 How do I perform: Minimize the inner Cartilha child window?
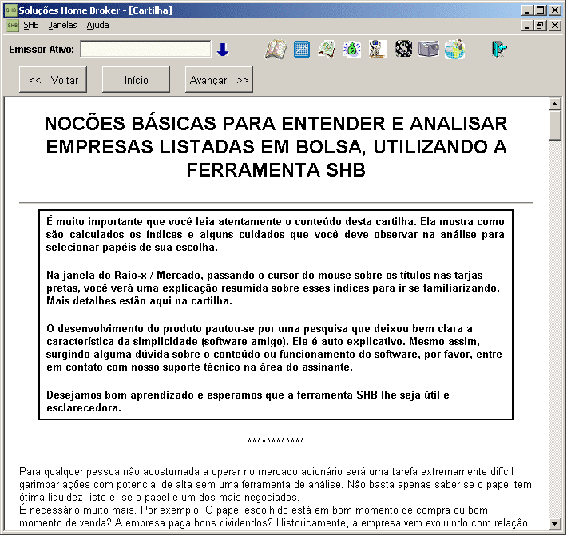pyautogui.click(x=527, y=26)
